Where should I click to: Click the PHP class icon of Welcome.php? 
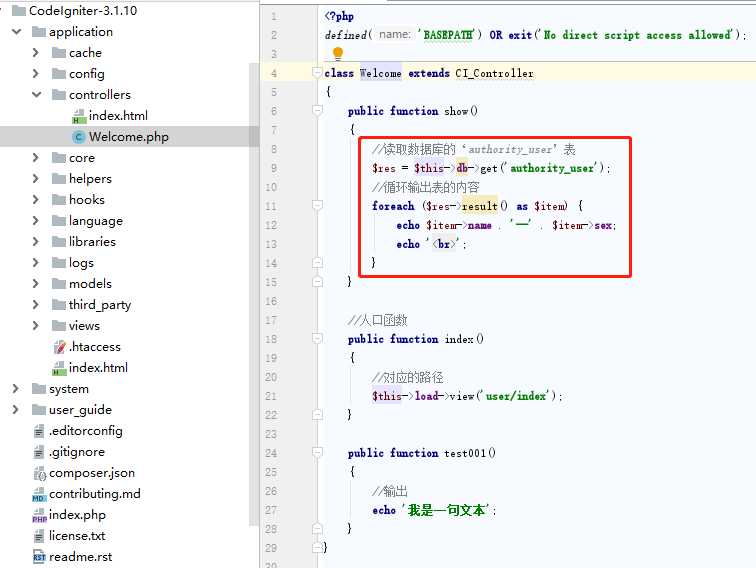point(79,137)
